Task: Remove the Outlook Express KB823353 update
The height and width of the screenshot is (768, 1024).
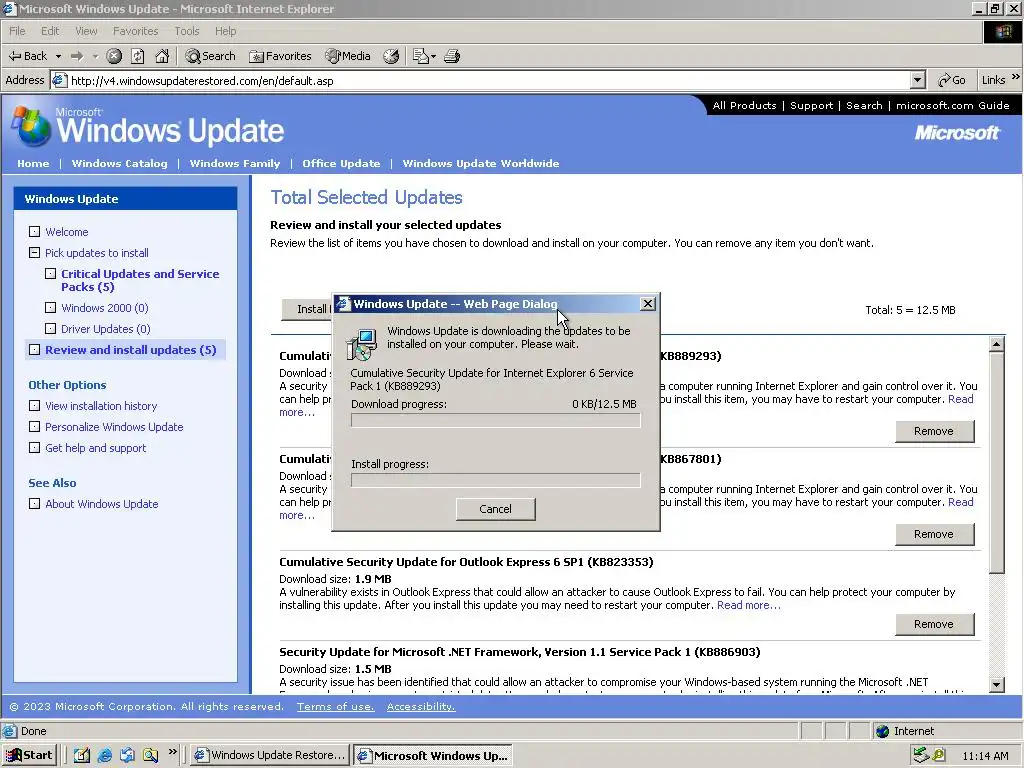Action: (934, 624)
